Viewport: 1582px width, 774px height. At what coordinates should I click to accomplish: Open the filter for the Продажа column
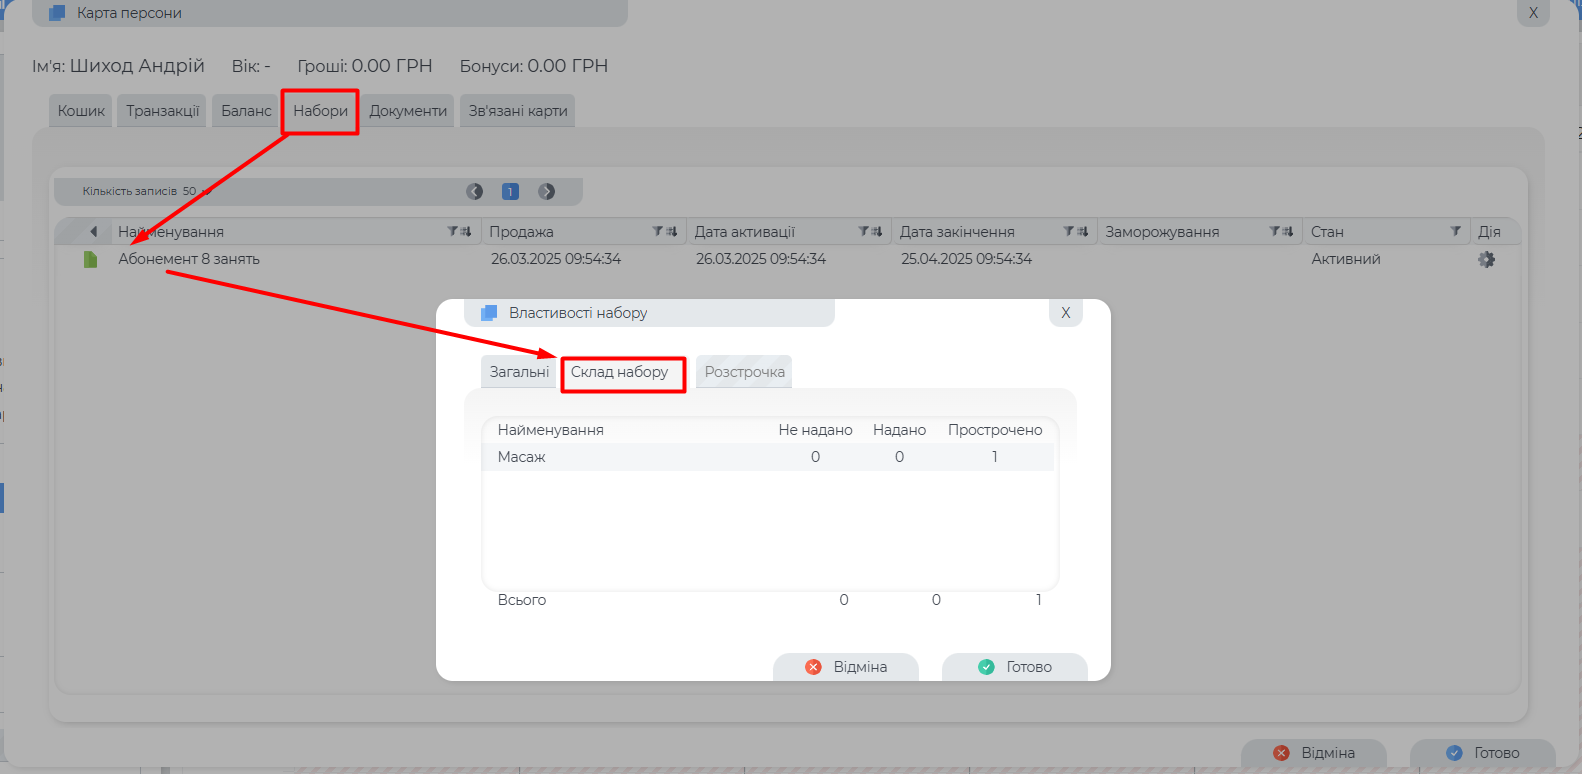tap(658, 231)
